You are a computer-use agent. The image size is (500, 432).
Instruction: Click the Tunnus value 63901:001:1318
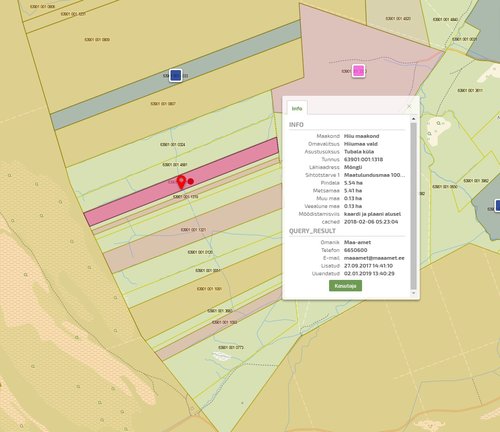[x=363, y=159]
